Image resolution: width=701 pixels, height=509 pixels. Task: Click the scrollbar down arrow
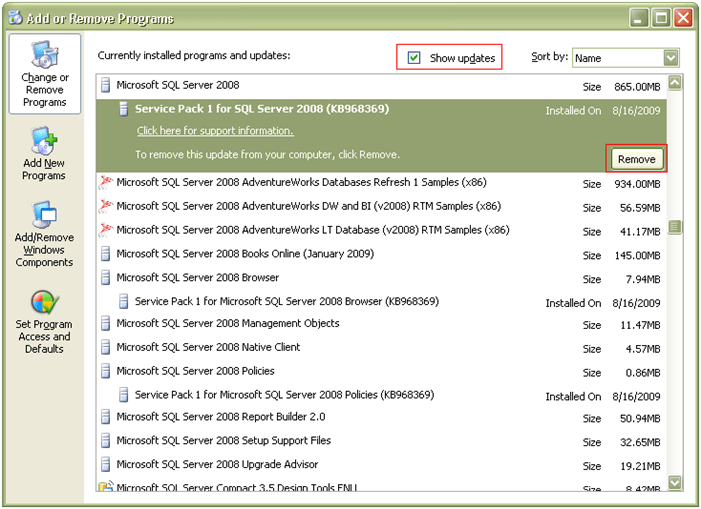tap(674, 482)
